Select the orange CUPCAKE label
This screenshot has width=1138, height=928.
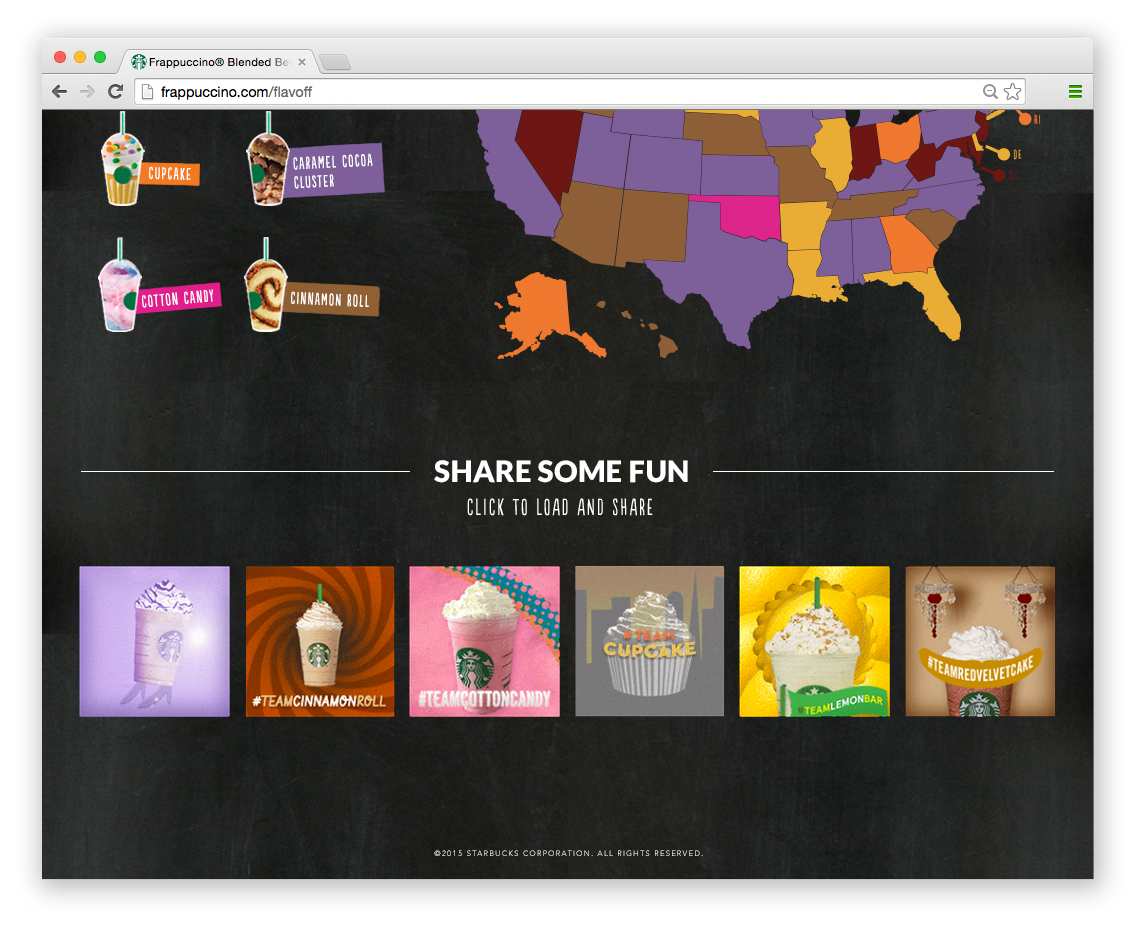170,173
